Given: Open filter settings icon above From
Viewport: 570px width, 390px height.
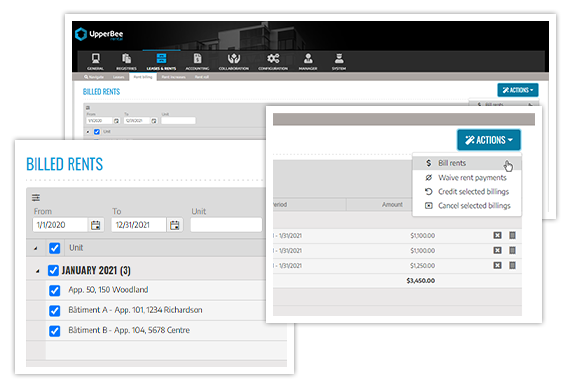Looking at the screenshot, I should coord(36,198).
